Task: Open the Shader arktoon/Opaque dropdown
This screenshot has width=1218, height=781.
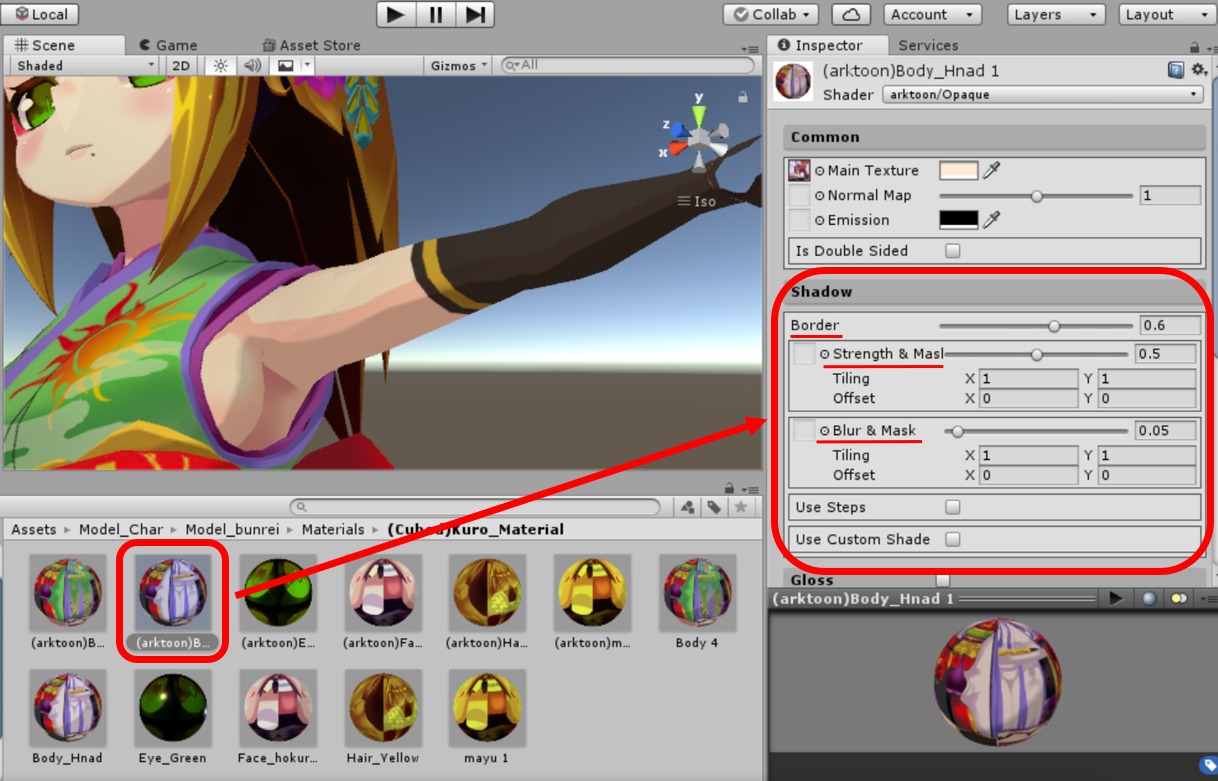Action: click(x=1042, y=95)
